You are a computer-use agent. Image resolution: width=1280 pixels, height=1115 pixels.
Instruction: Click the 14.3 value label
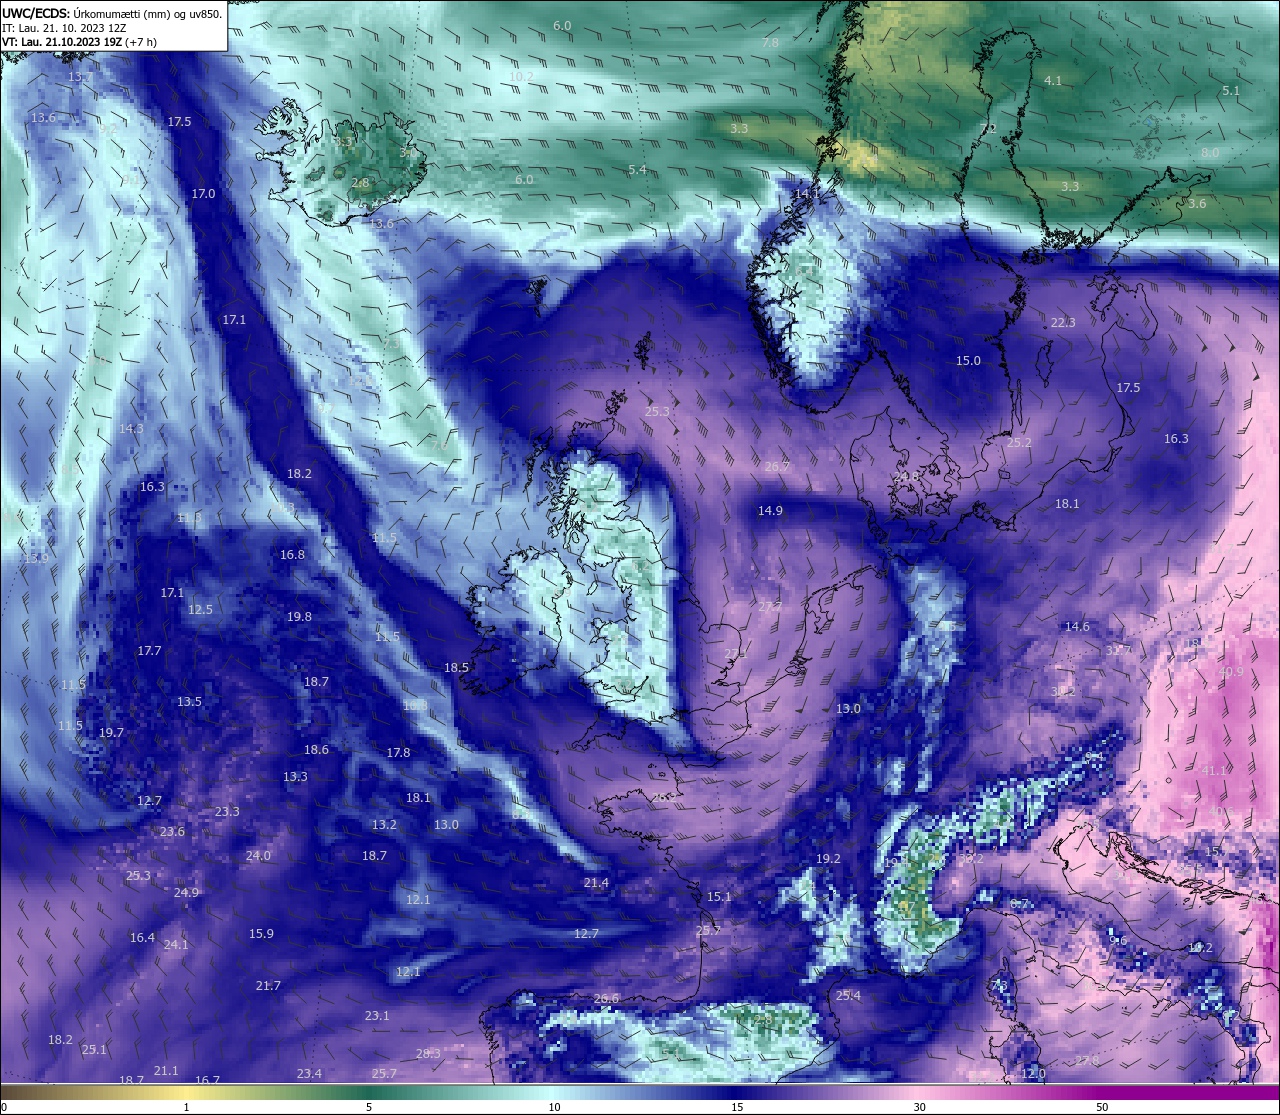pos(131,429)
